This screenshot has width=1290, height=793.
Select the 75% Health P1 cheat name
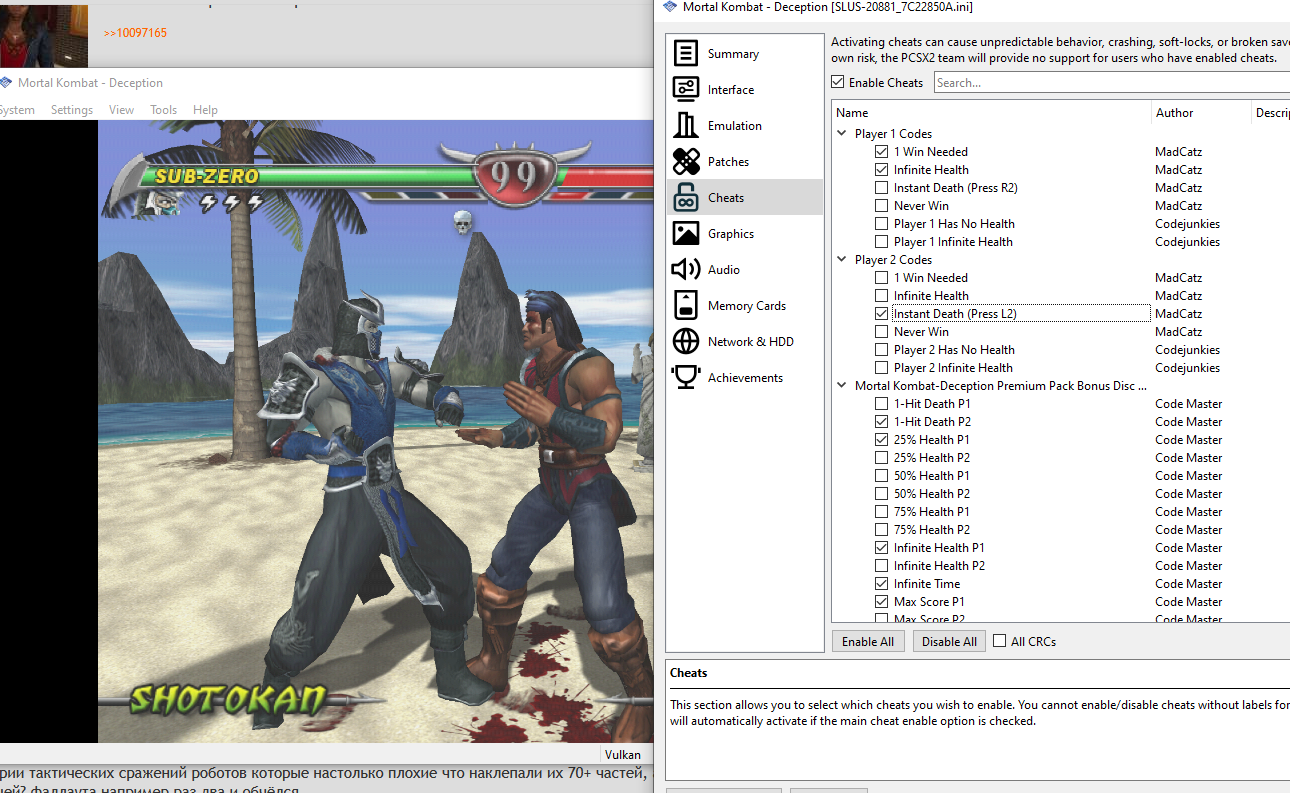coord(932,512)
